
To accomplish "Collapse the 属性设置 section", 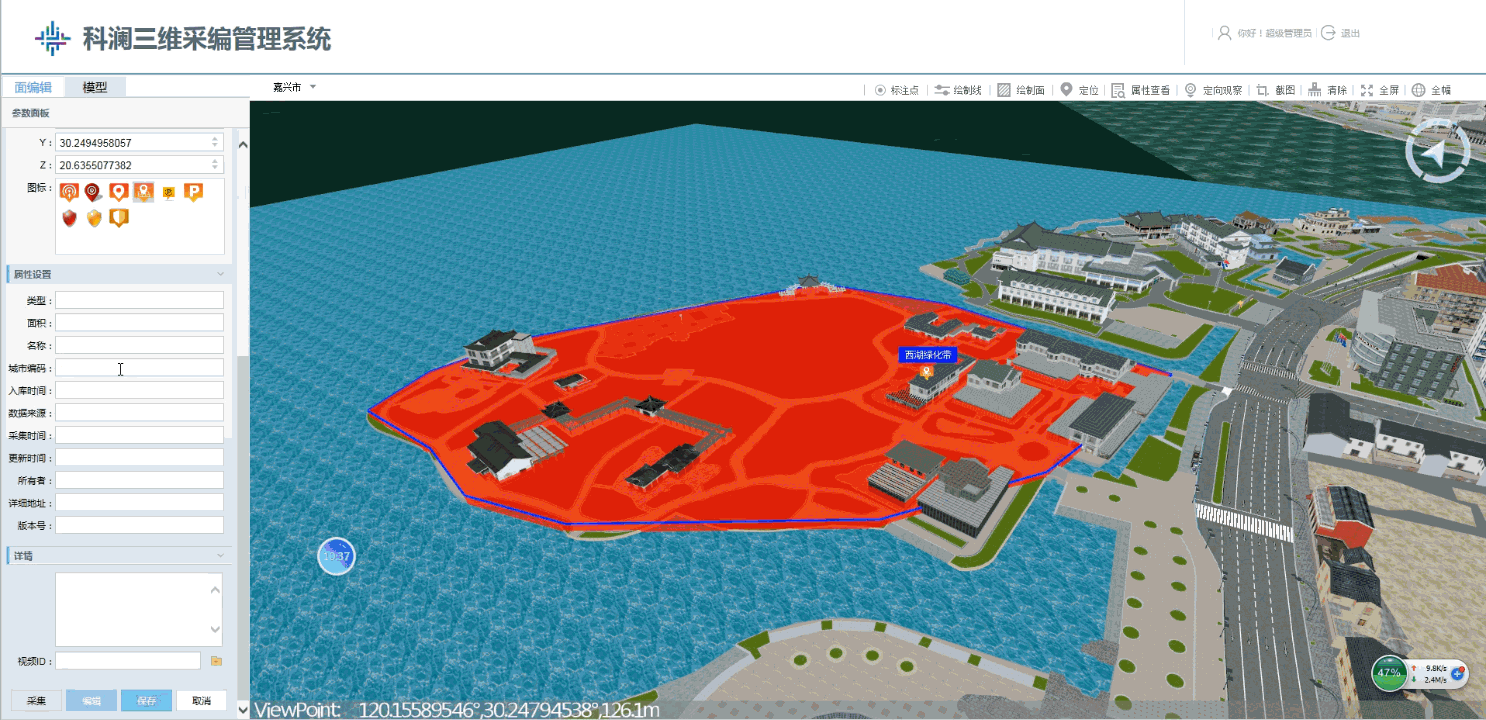I will point(220,274).
